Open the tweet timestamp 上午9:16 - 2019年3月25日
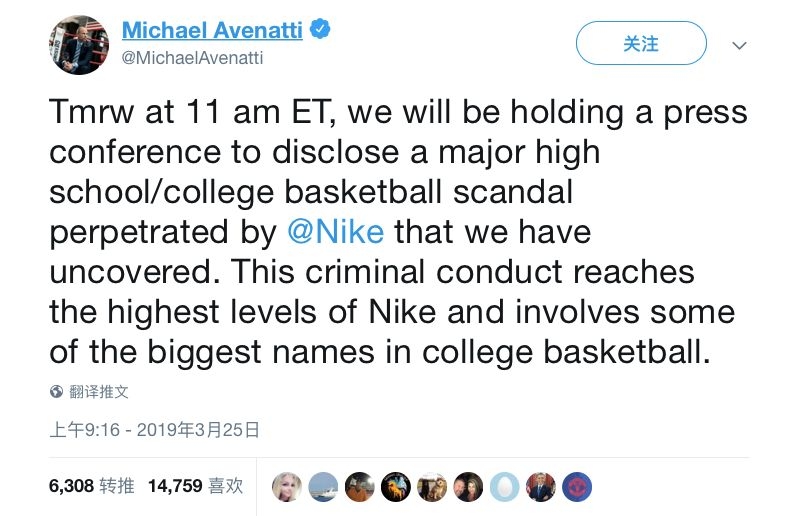Viewport: 793px width, 516px height. tap(154, 430)
